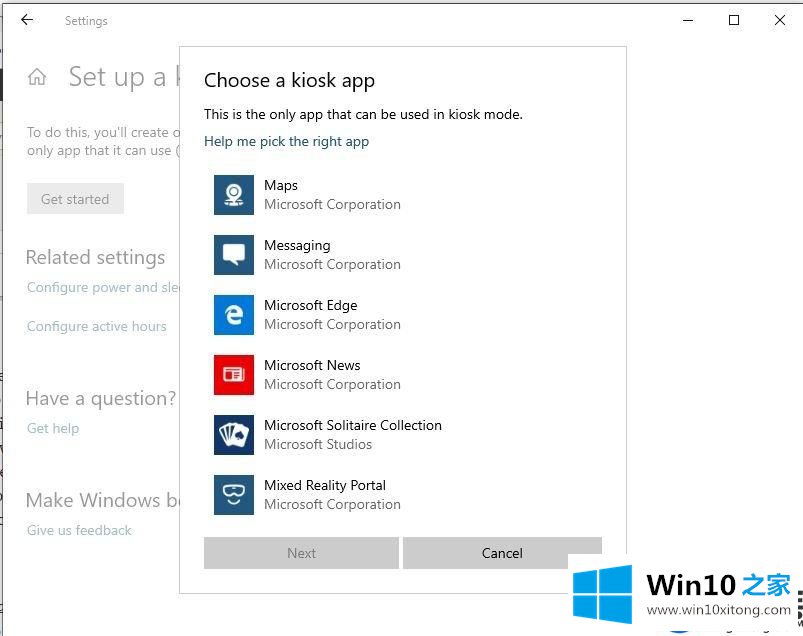The width and height of the screenshot is (803, 636).
Task: Open Configure power and sleep link
Action: tap(103, 288)
